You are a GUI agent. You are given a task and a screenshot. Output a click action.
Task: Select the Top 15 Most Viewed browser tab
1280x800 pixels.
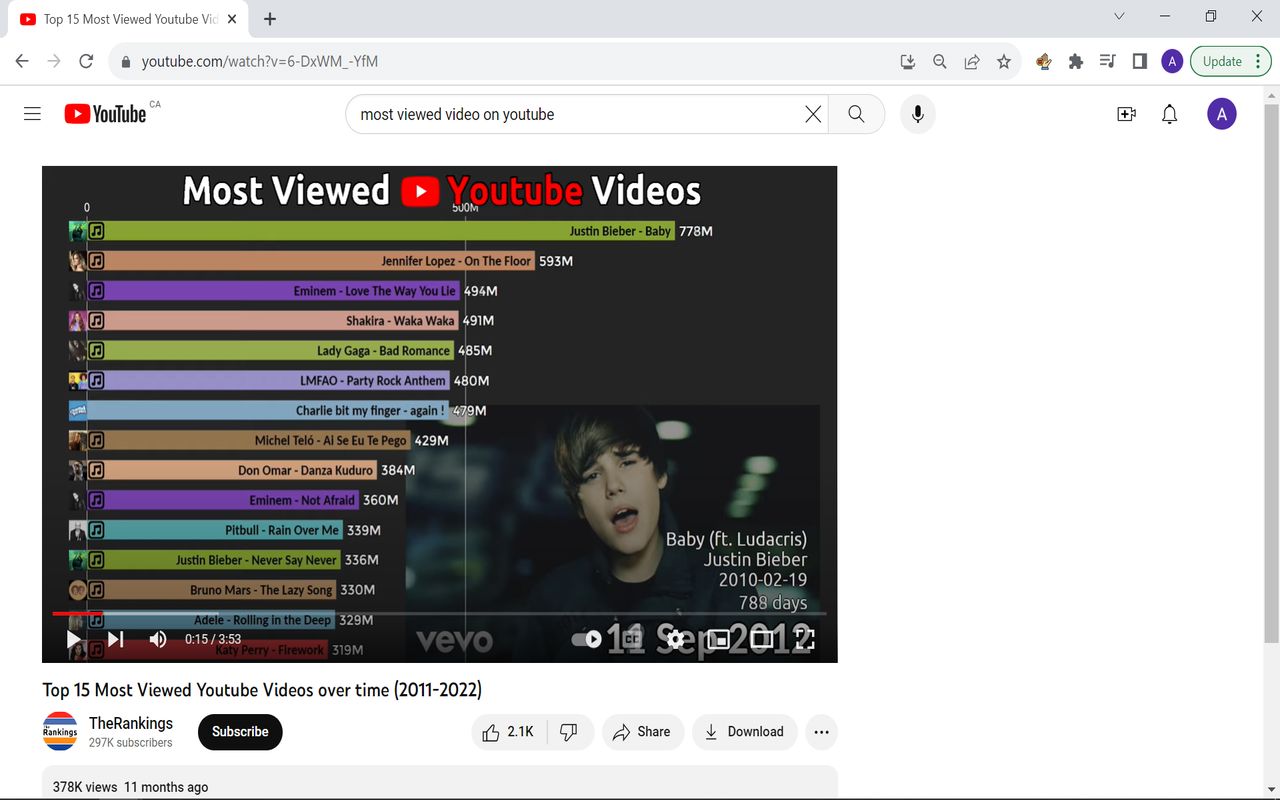[x=120, y=18]
